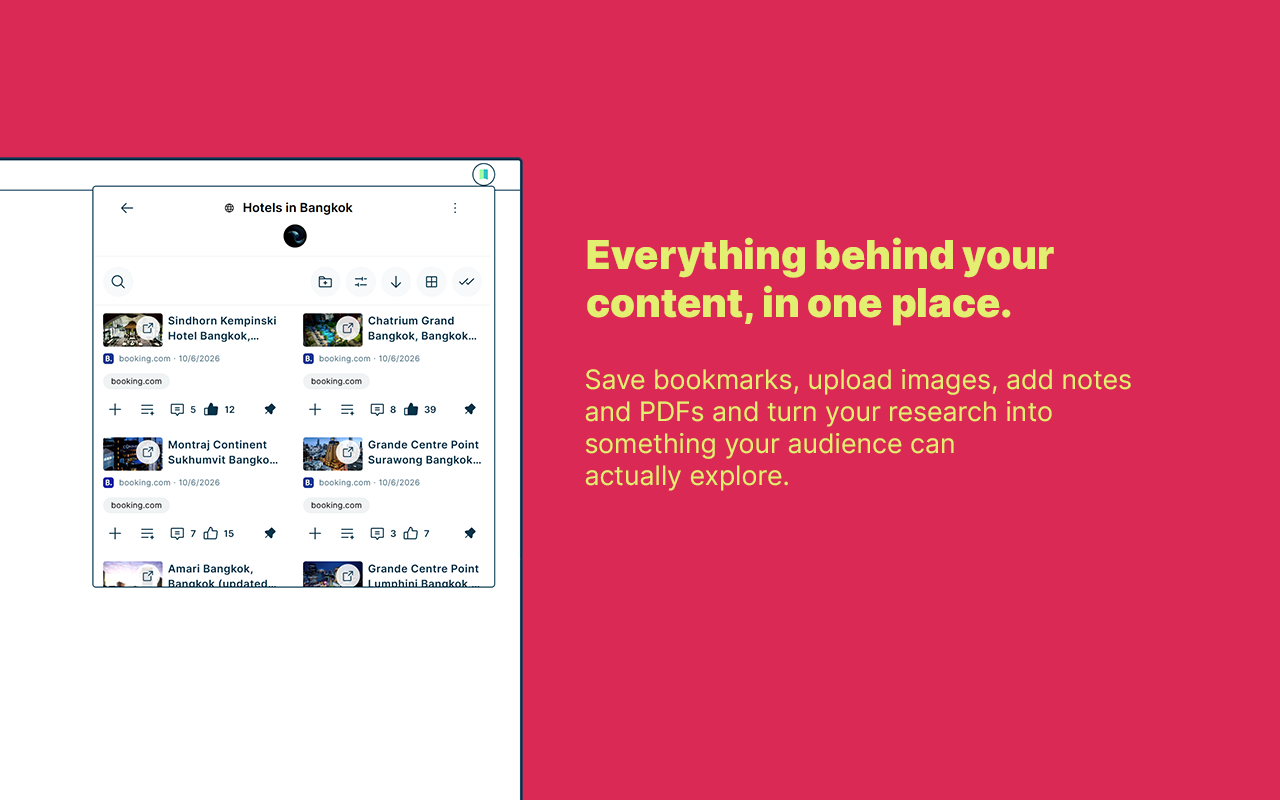This screenshot has width=1280, height=800.
Task: Go back using the arrow beside Hotels in Bangkok
Action: (x=127, y=208)
